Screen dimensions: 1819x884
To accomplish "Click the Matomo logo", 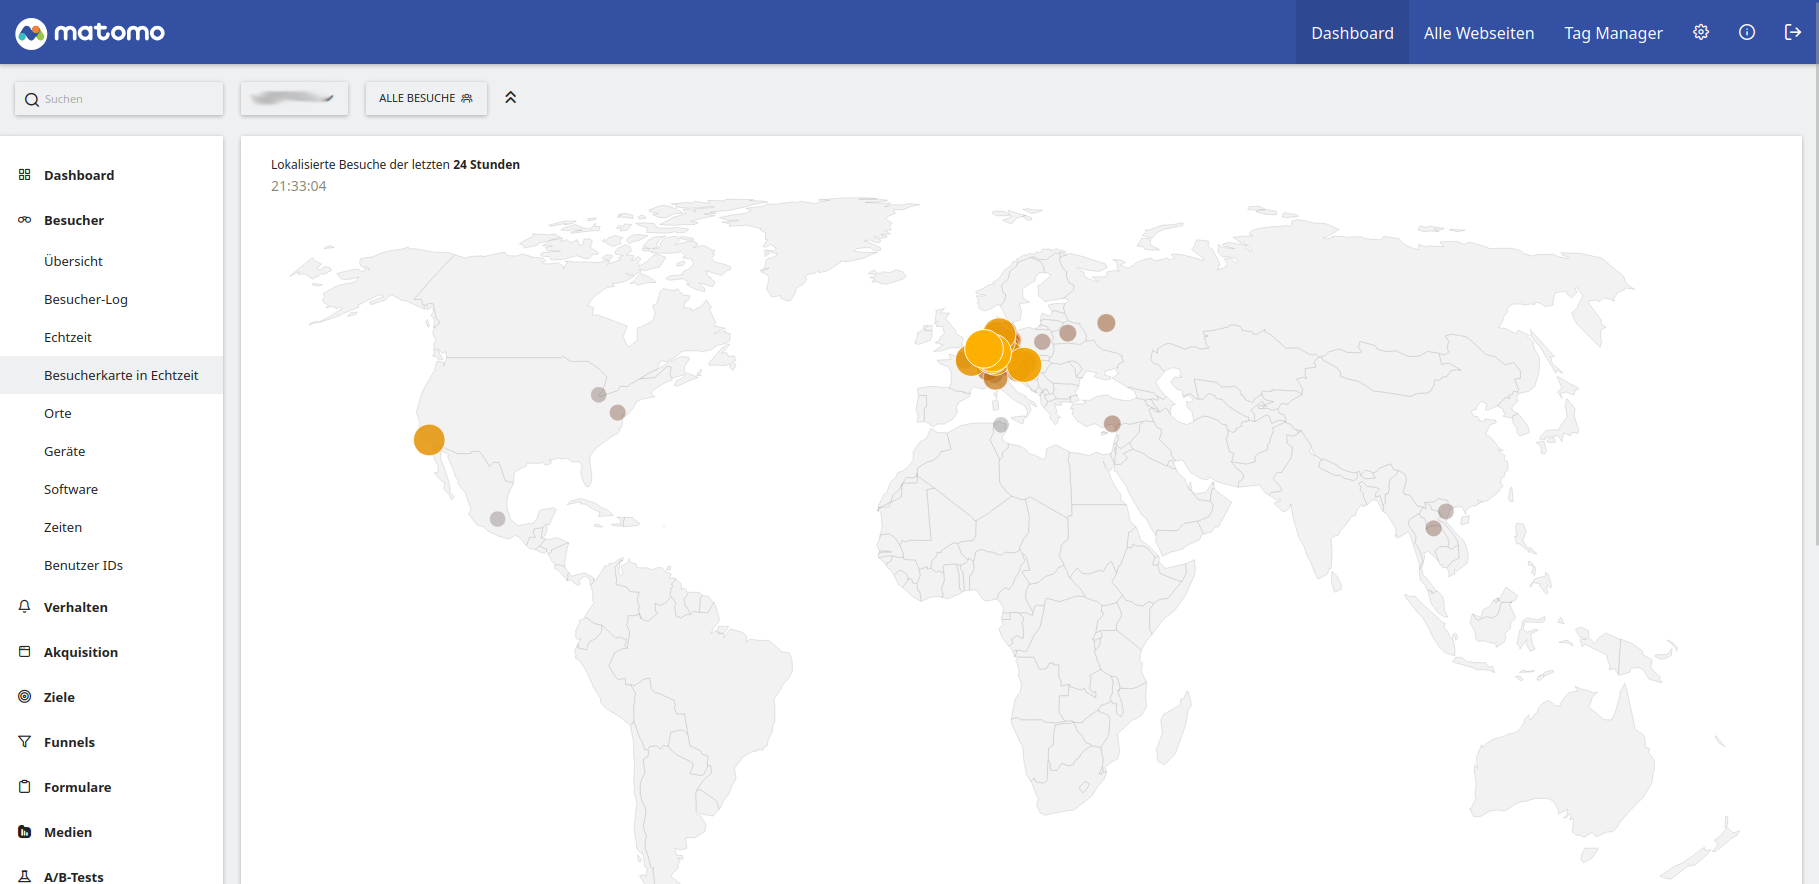I will (x=90, y=33).
